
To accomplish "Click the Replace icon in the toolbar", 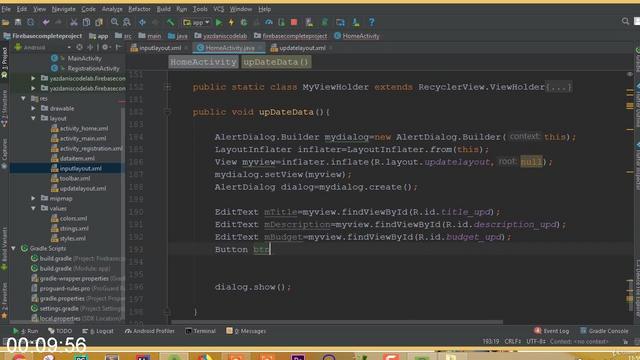I will tap(127, 22).
